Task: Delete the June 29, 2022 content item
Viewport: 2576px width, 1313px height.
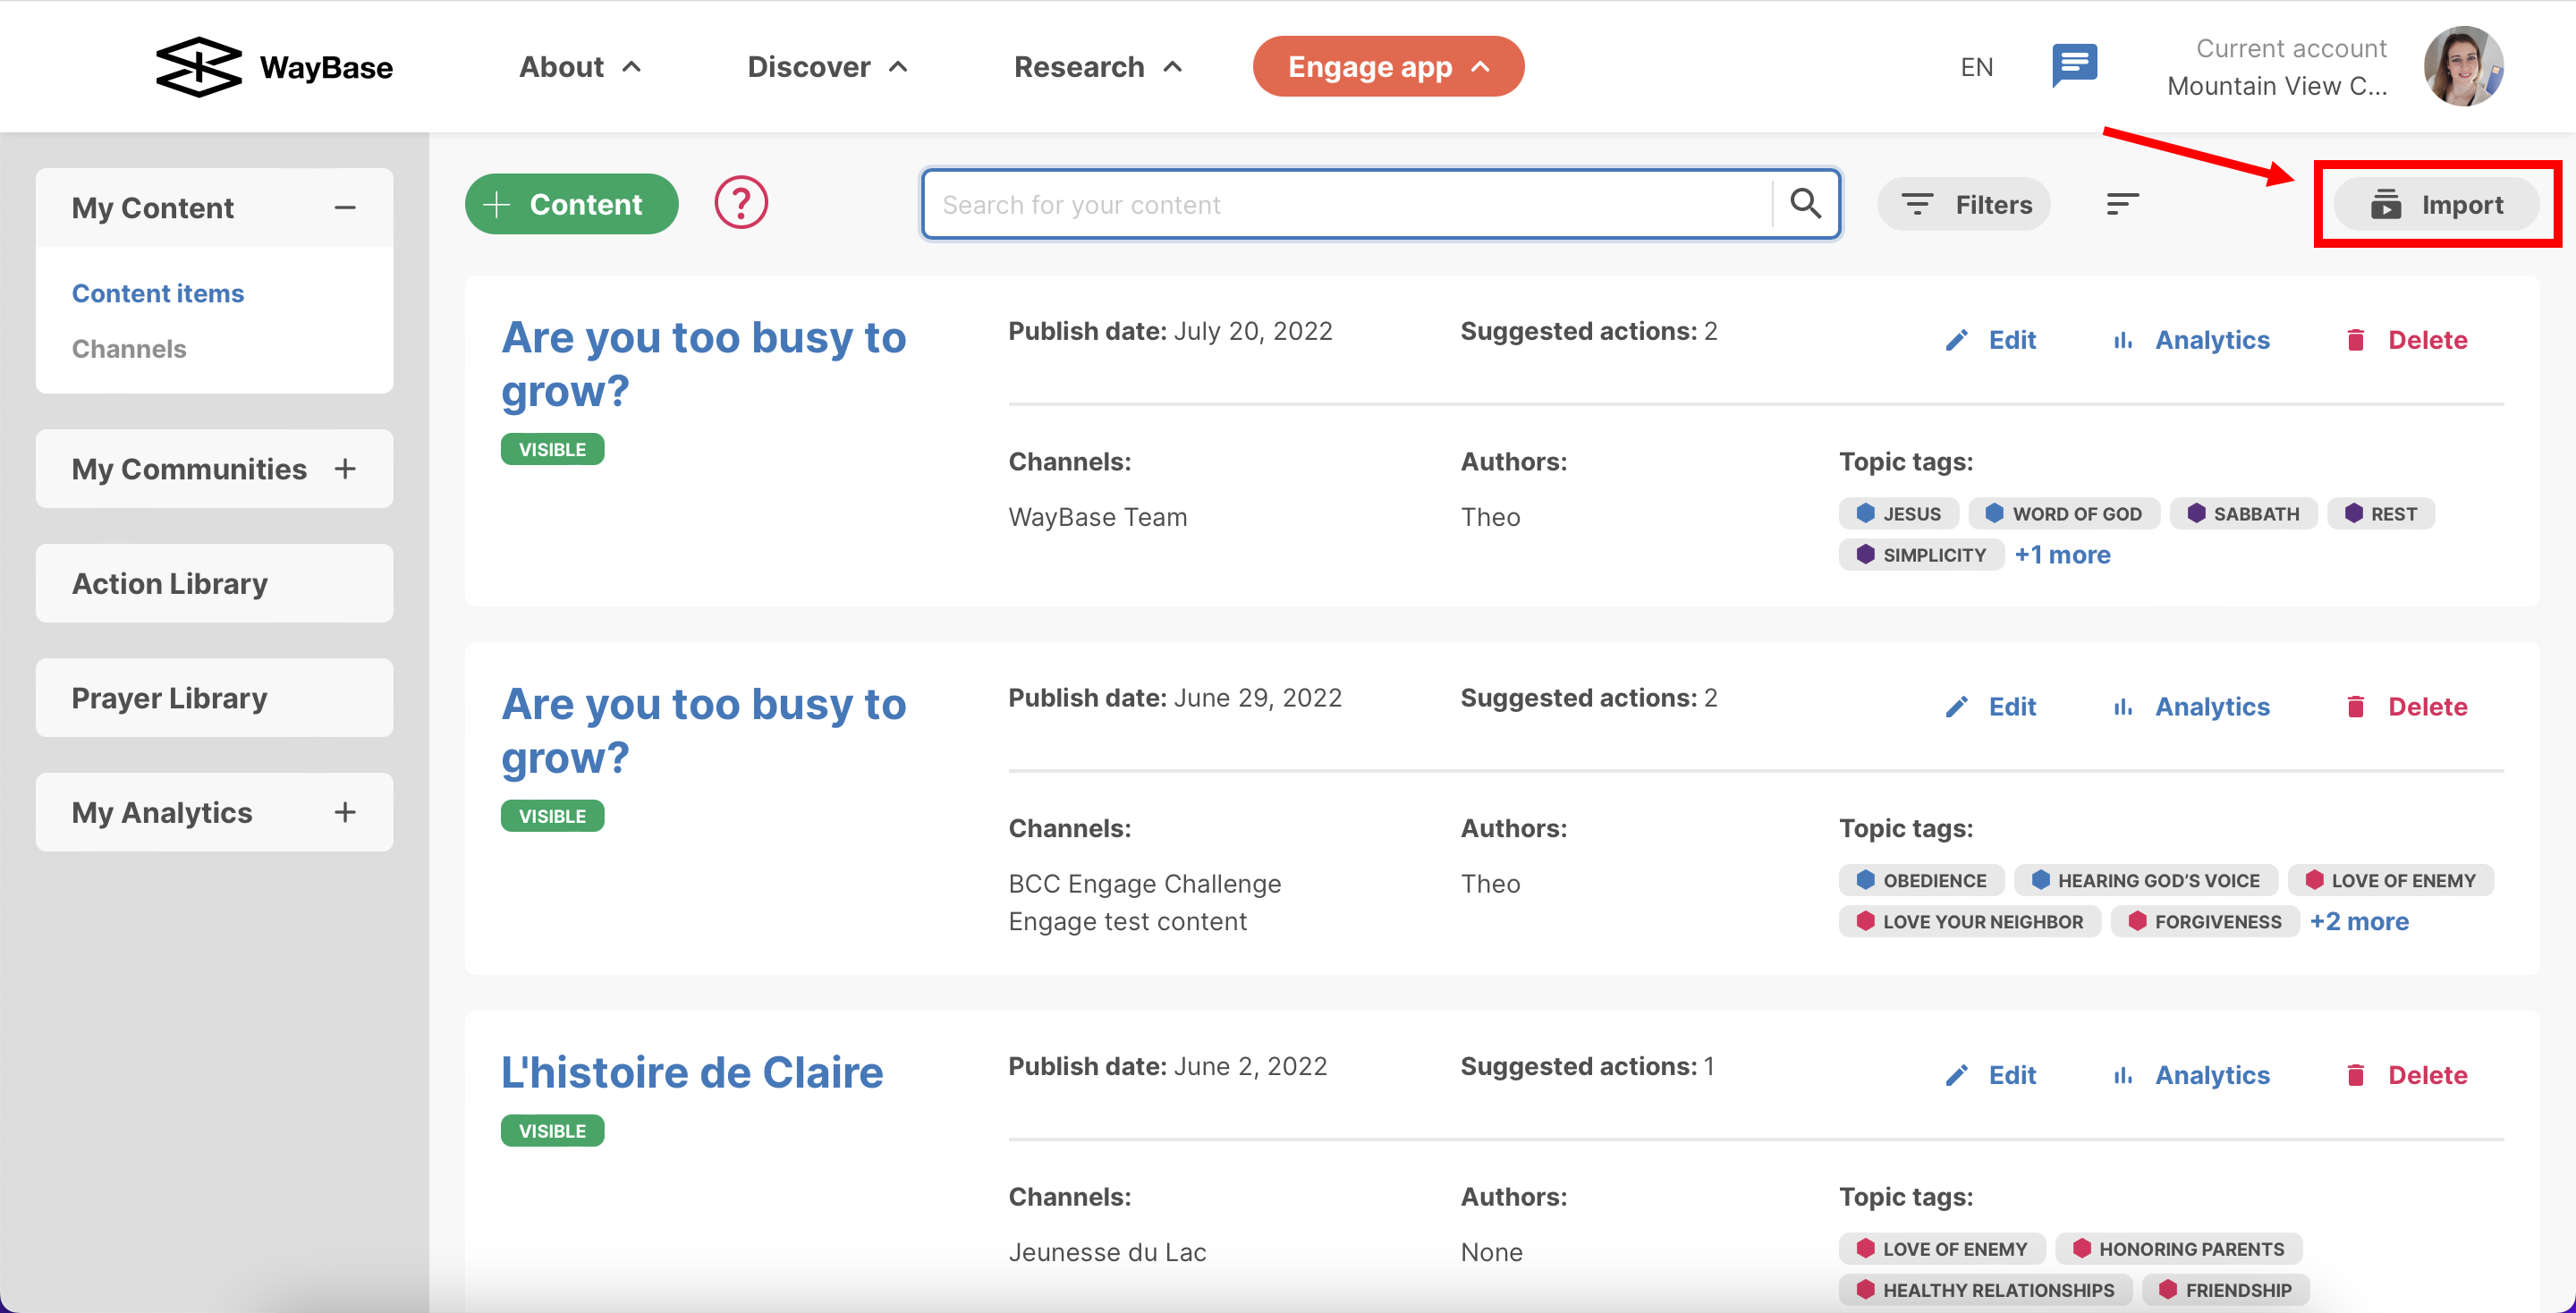Action: (2406, 707)
